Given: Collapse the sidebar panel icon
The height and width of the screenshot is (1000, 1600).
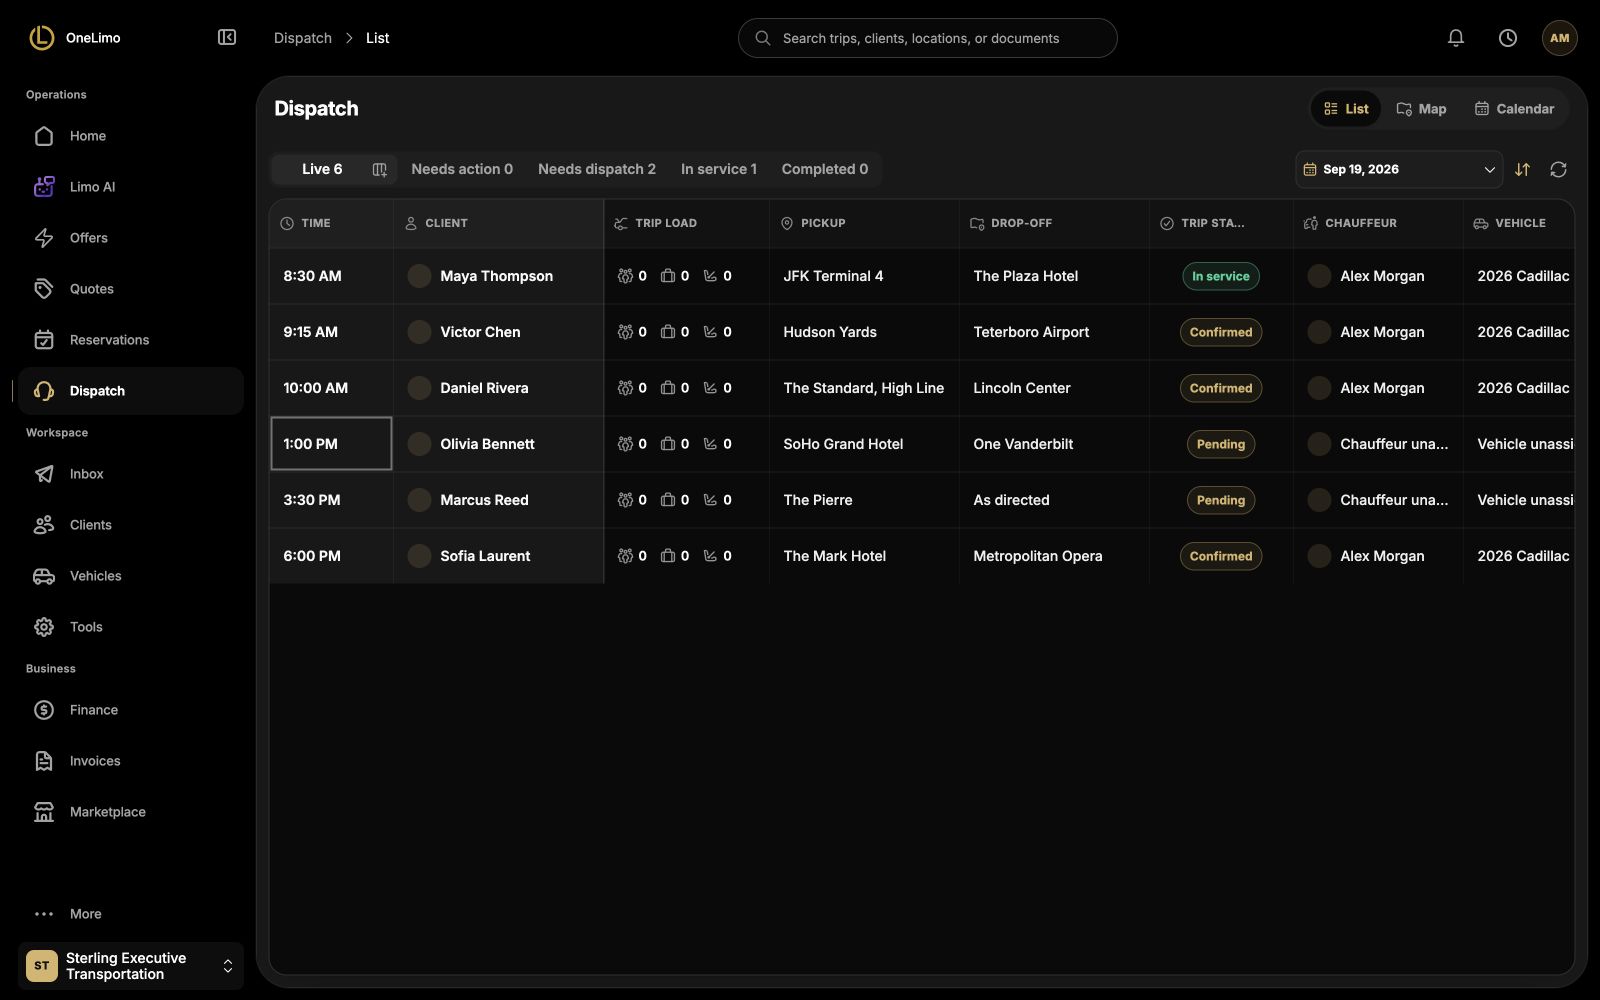Looking at the screenshot, I should (227, 38).
